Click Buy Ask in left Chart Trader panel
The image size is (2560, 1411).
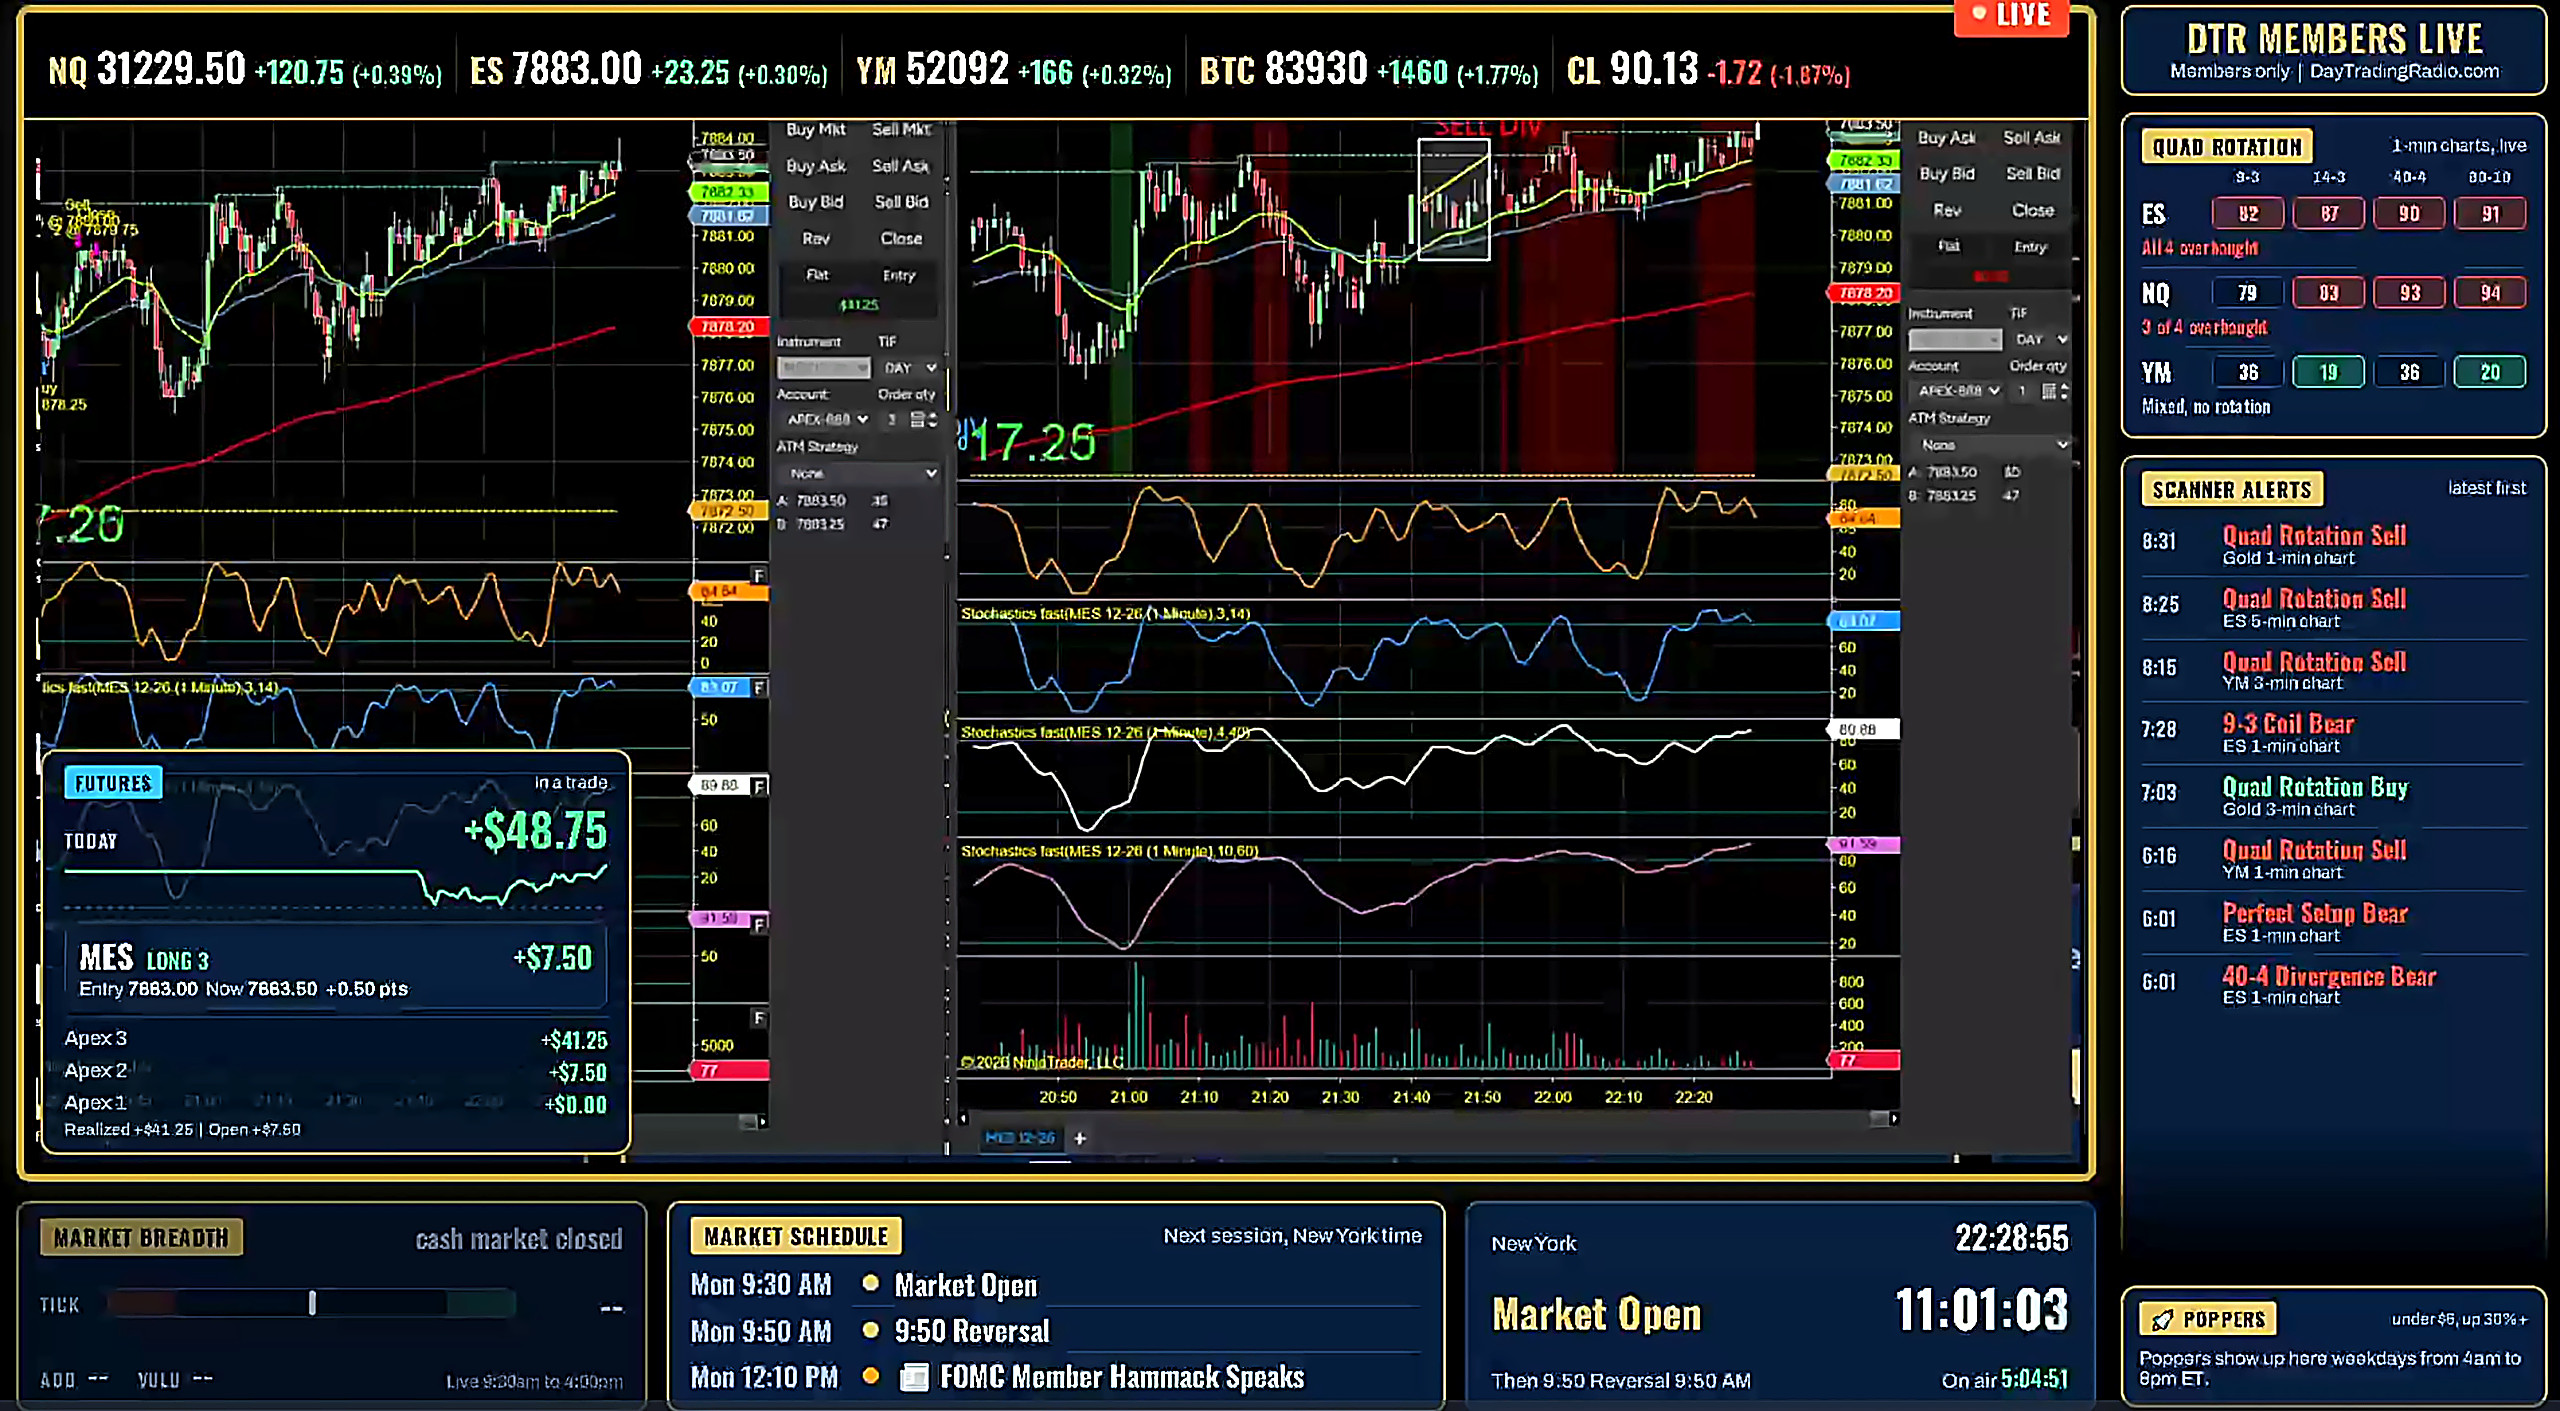click(x=816, y=166)
